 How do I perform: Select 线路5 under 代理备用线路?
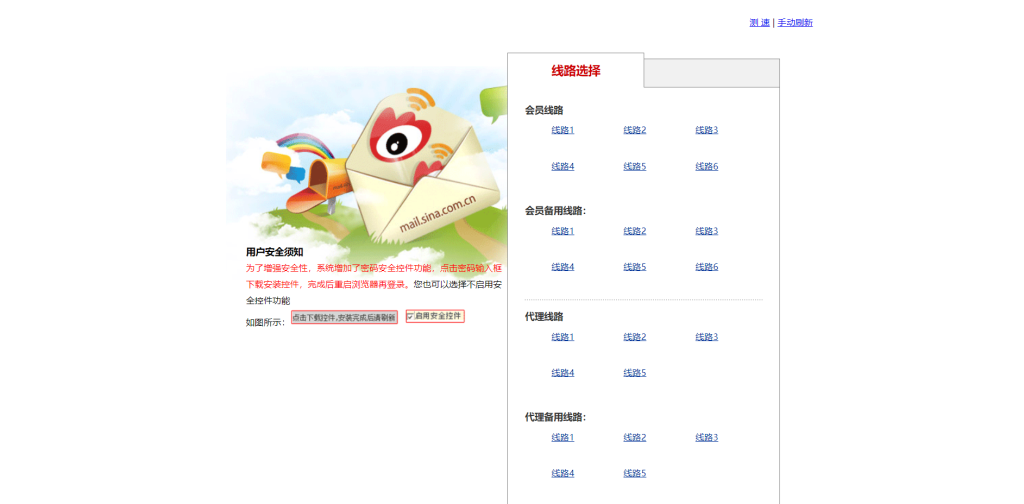(634, 473)
